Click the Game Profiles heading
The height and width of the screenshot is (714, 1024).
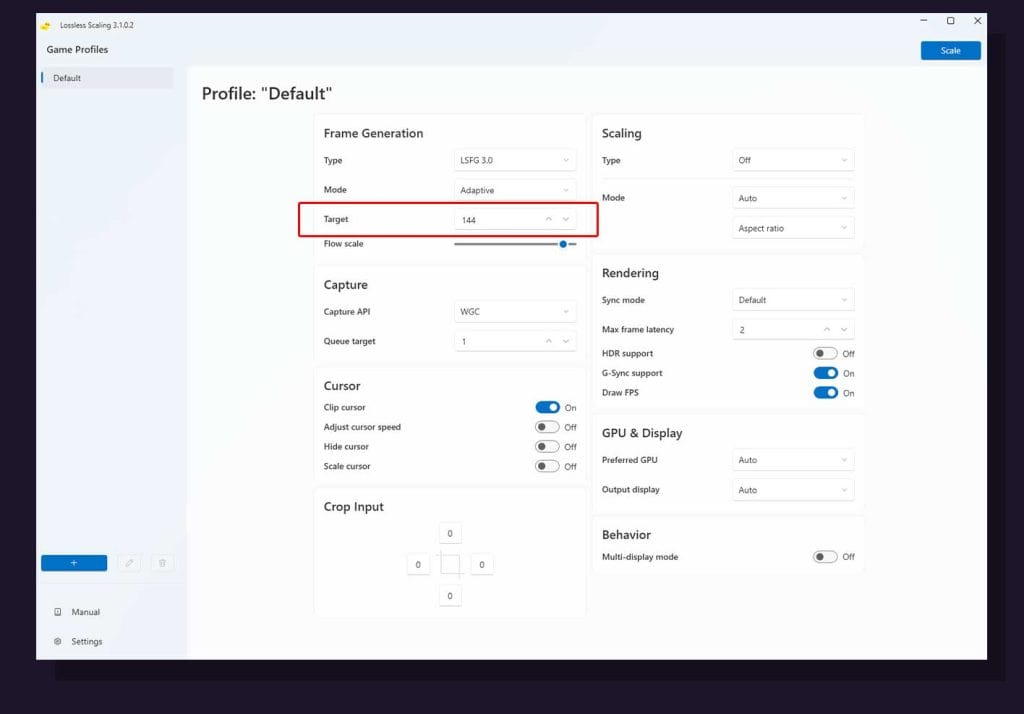[77, 50]
